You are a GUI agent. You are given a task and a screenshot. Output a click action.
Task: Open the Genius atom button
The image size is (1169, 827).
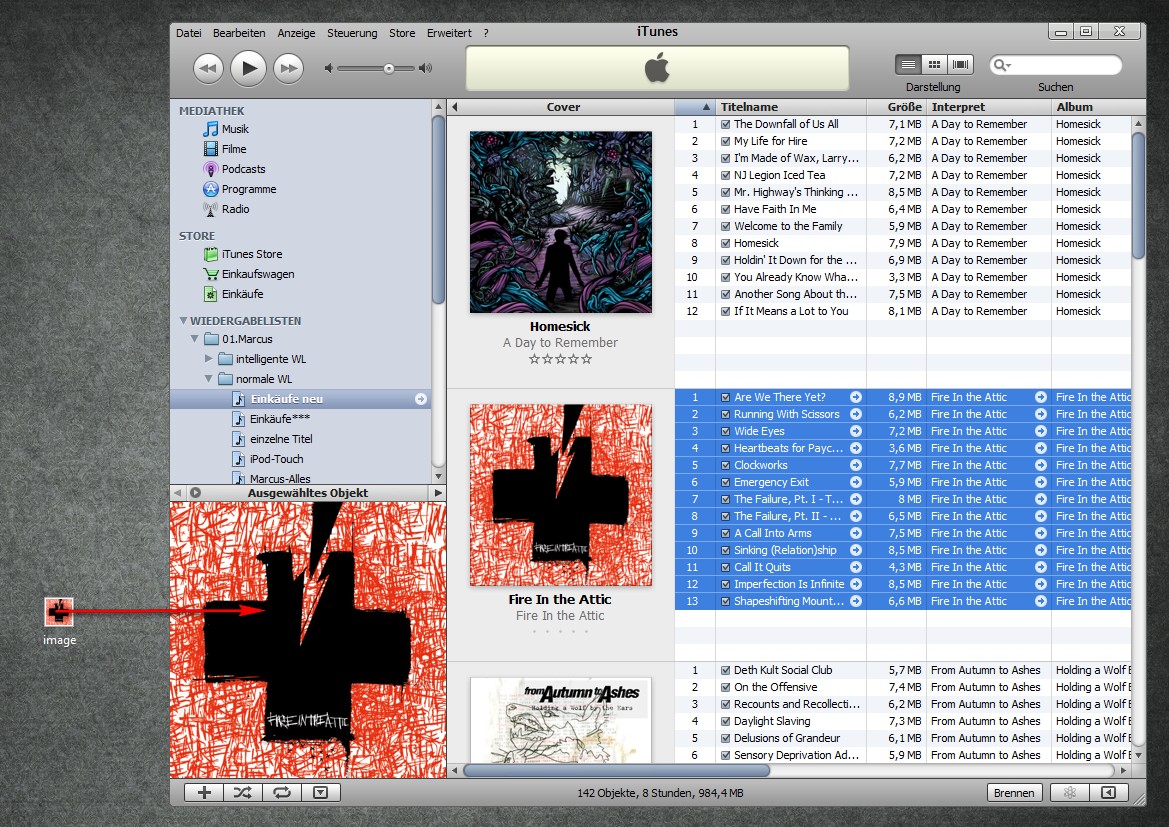[x=1070, y=793]
